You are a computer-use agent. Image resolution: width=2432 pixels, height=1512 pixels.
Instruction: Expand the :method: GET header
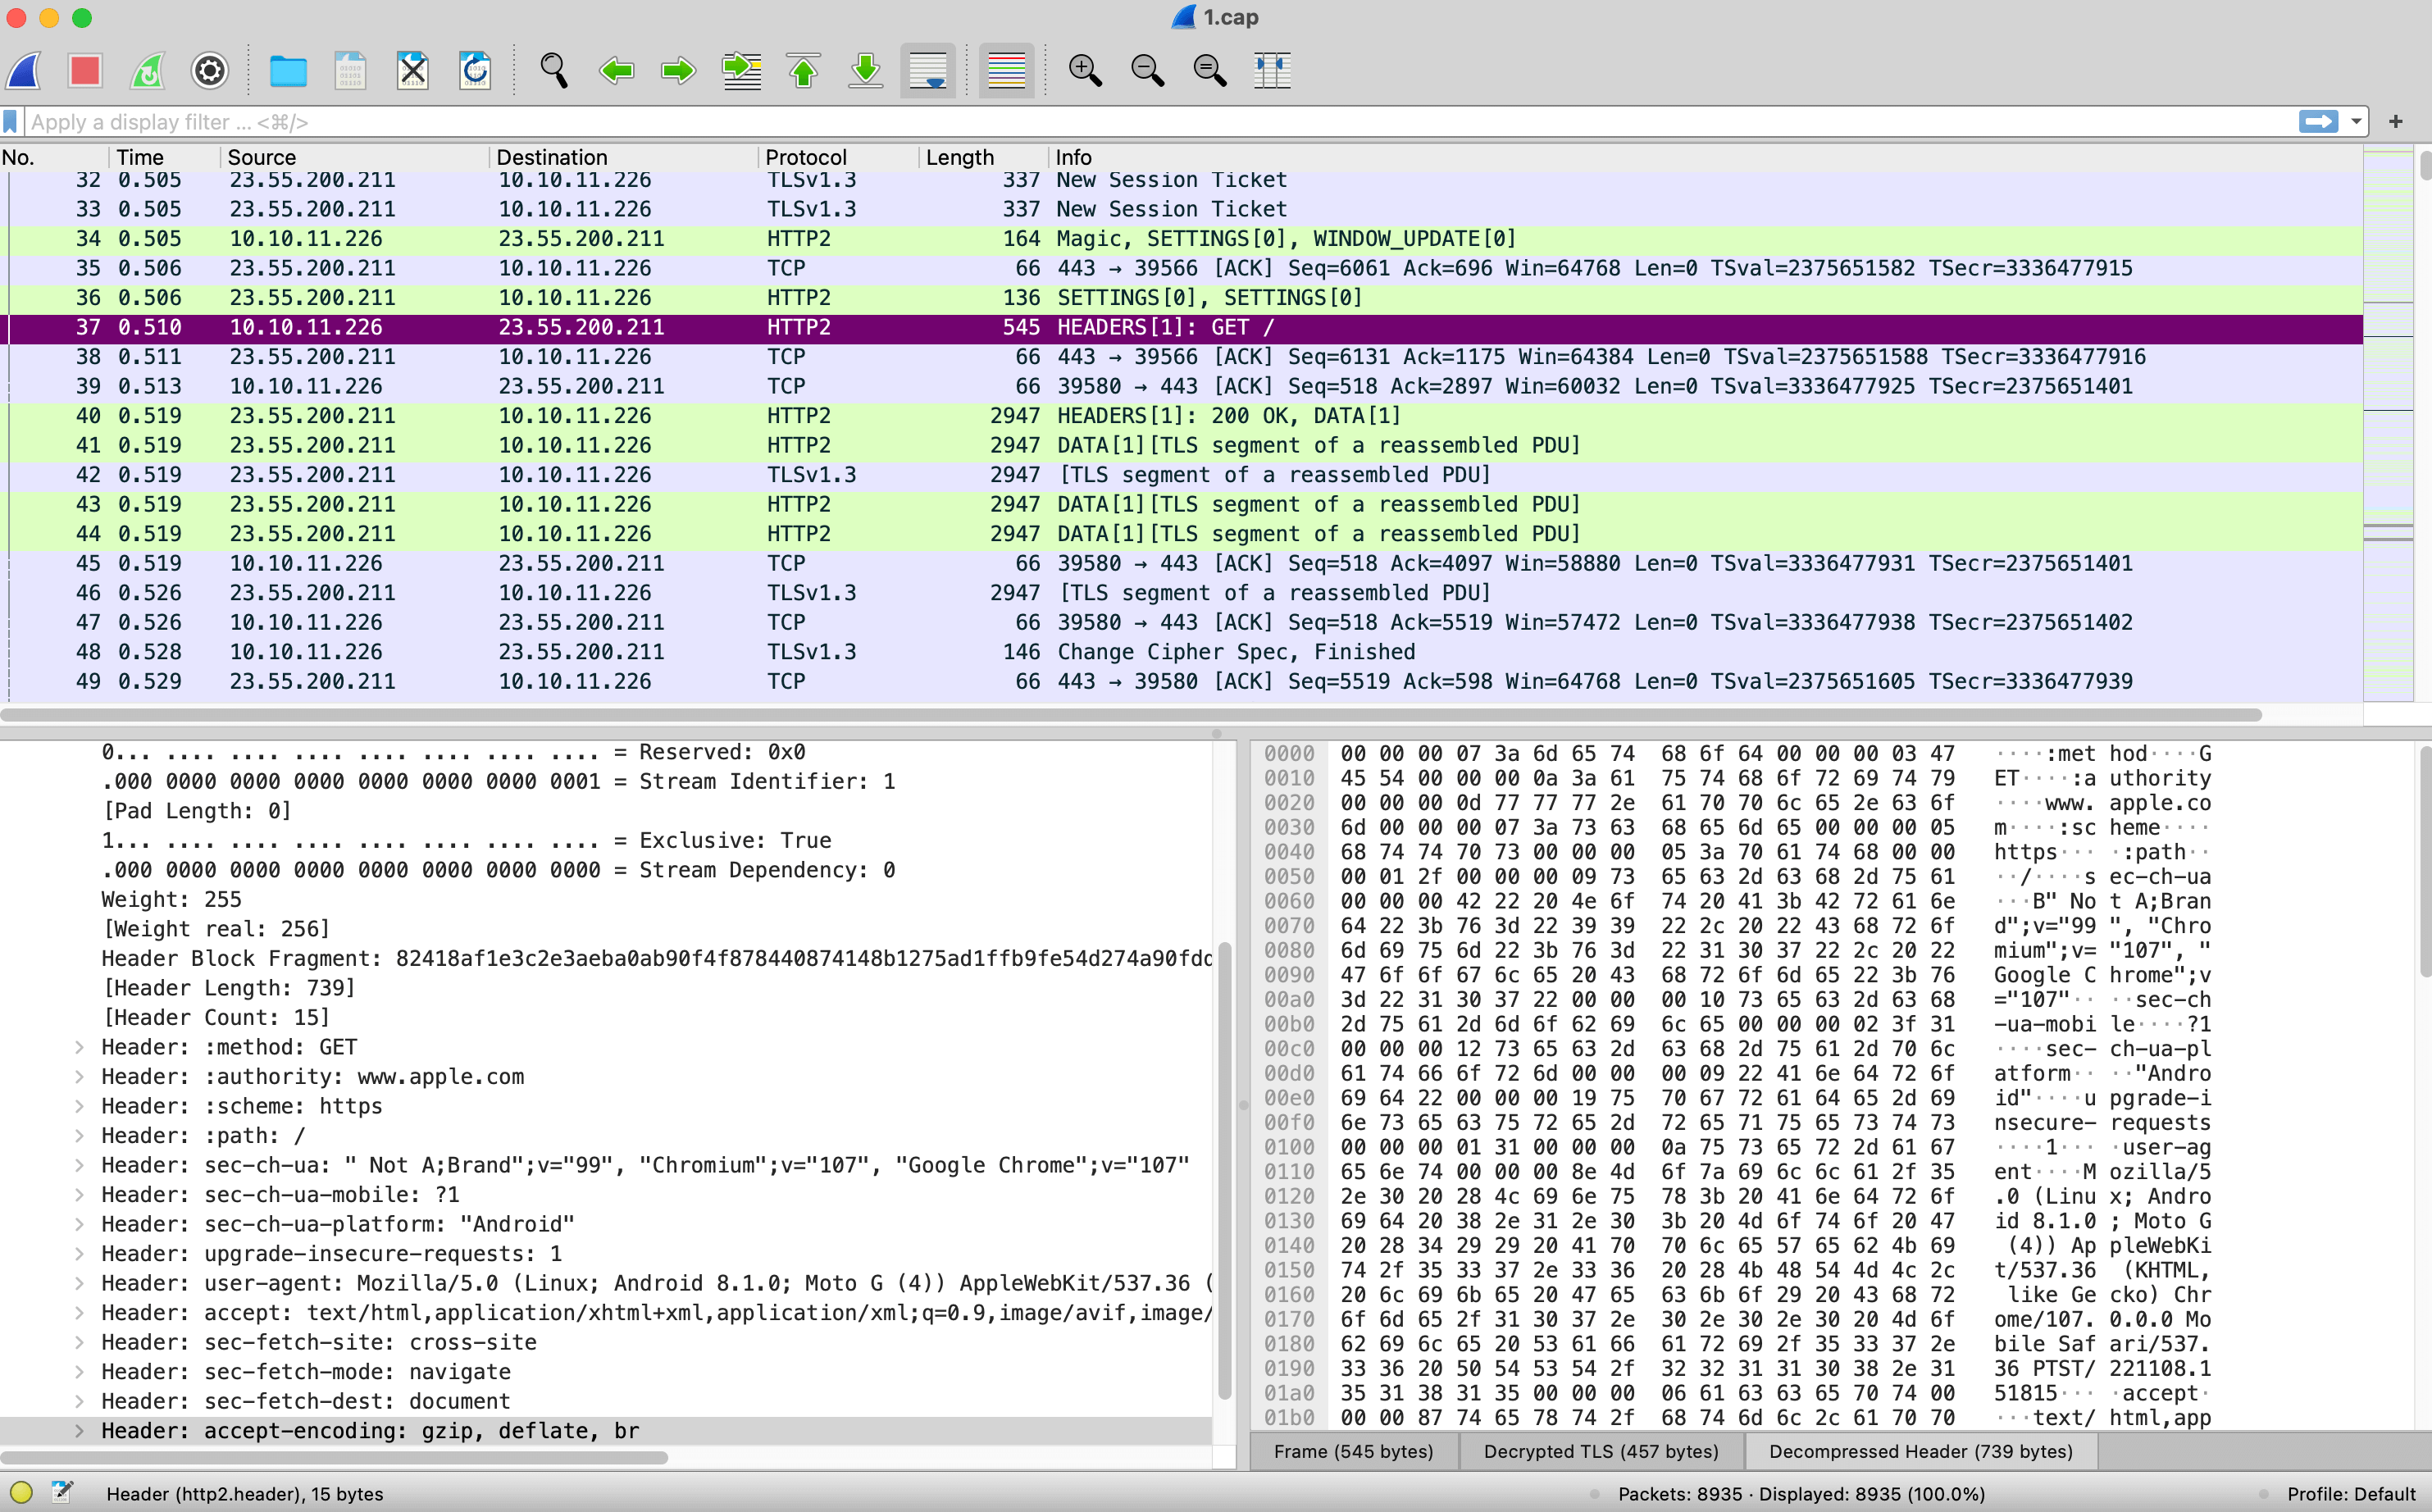tap(79, 1047)
